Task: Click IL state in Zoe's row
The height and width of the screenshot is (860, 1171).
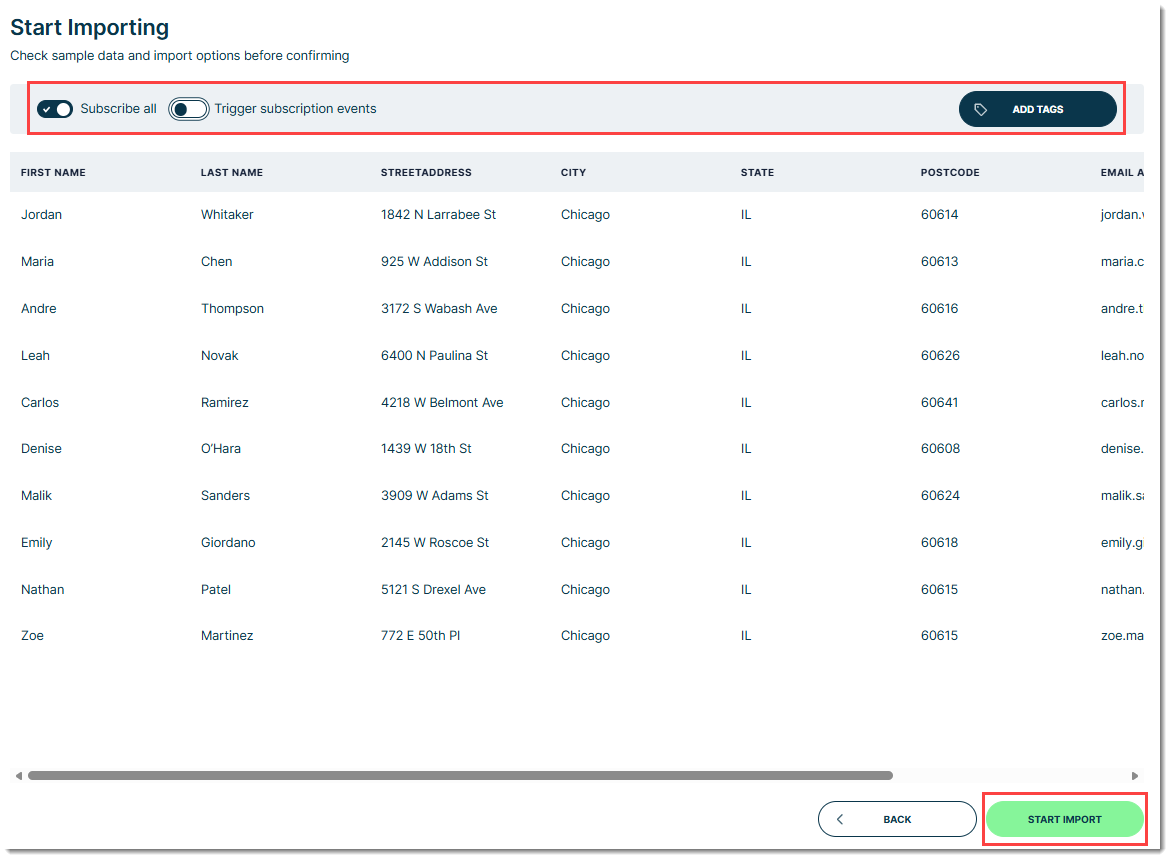Action: point(746,636)
